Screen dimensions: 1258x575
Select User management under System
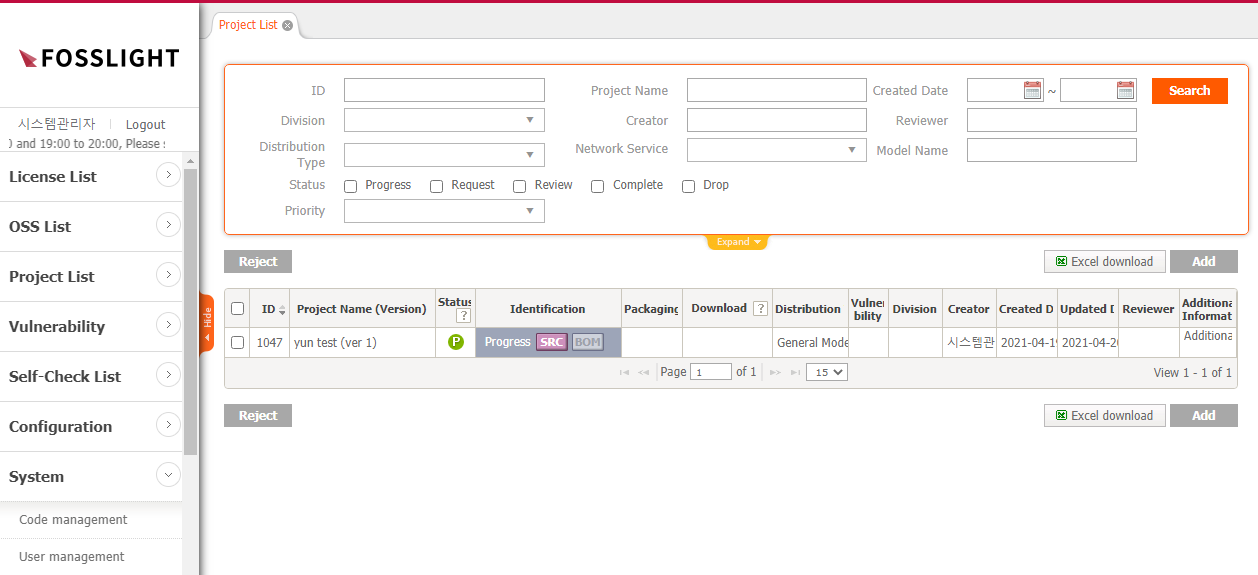[72, 557]
